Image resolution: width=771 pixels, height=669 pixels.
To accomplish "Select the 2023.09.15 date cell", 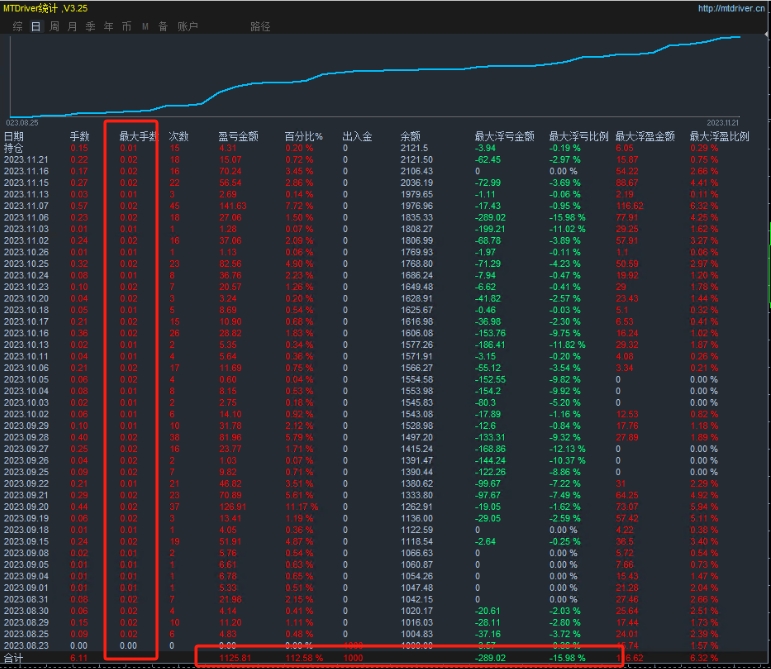I will point(26,541).
